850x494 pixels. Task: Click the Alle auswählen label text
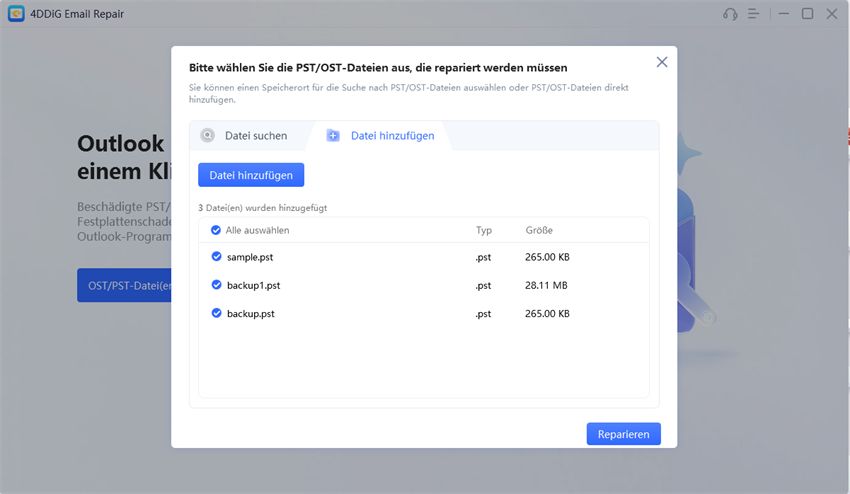[x=257, y=230]
